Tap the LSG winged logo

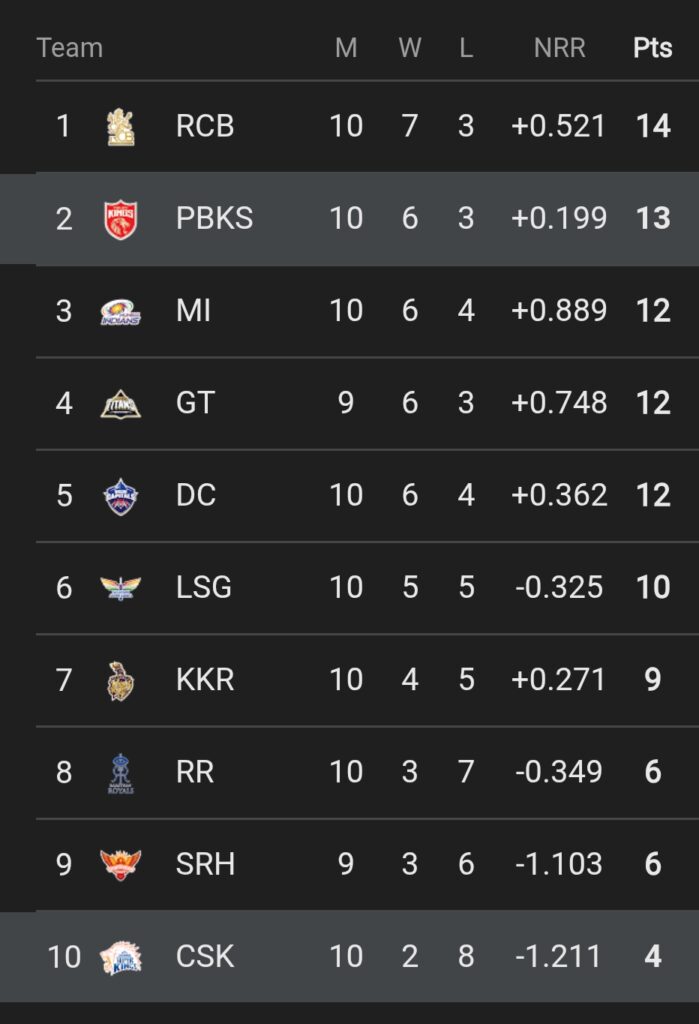tap(121, 588)
